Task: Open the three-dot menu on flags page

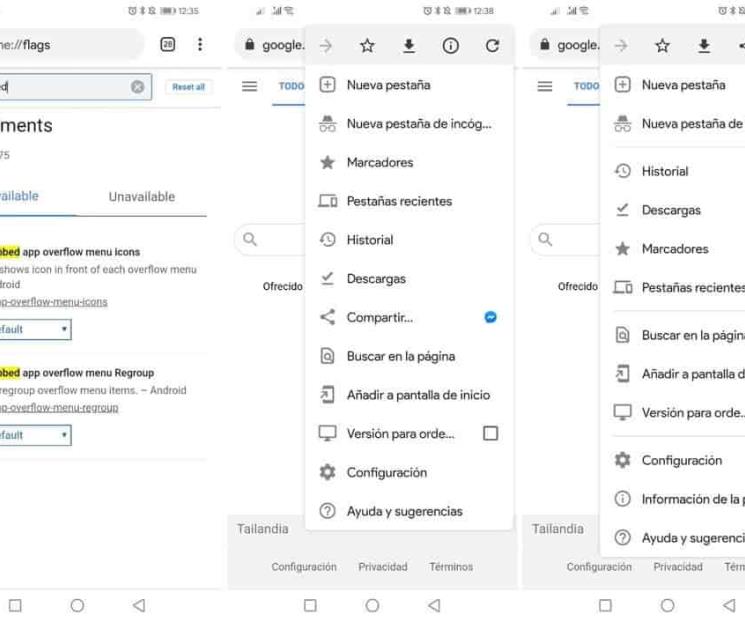Action: (200, 45)
